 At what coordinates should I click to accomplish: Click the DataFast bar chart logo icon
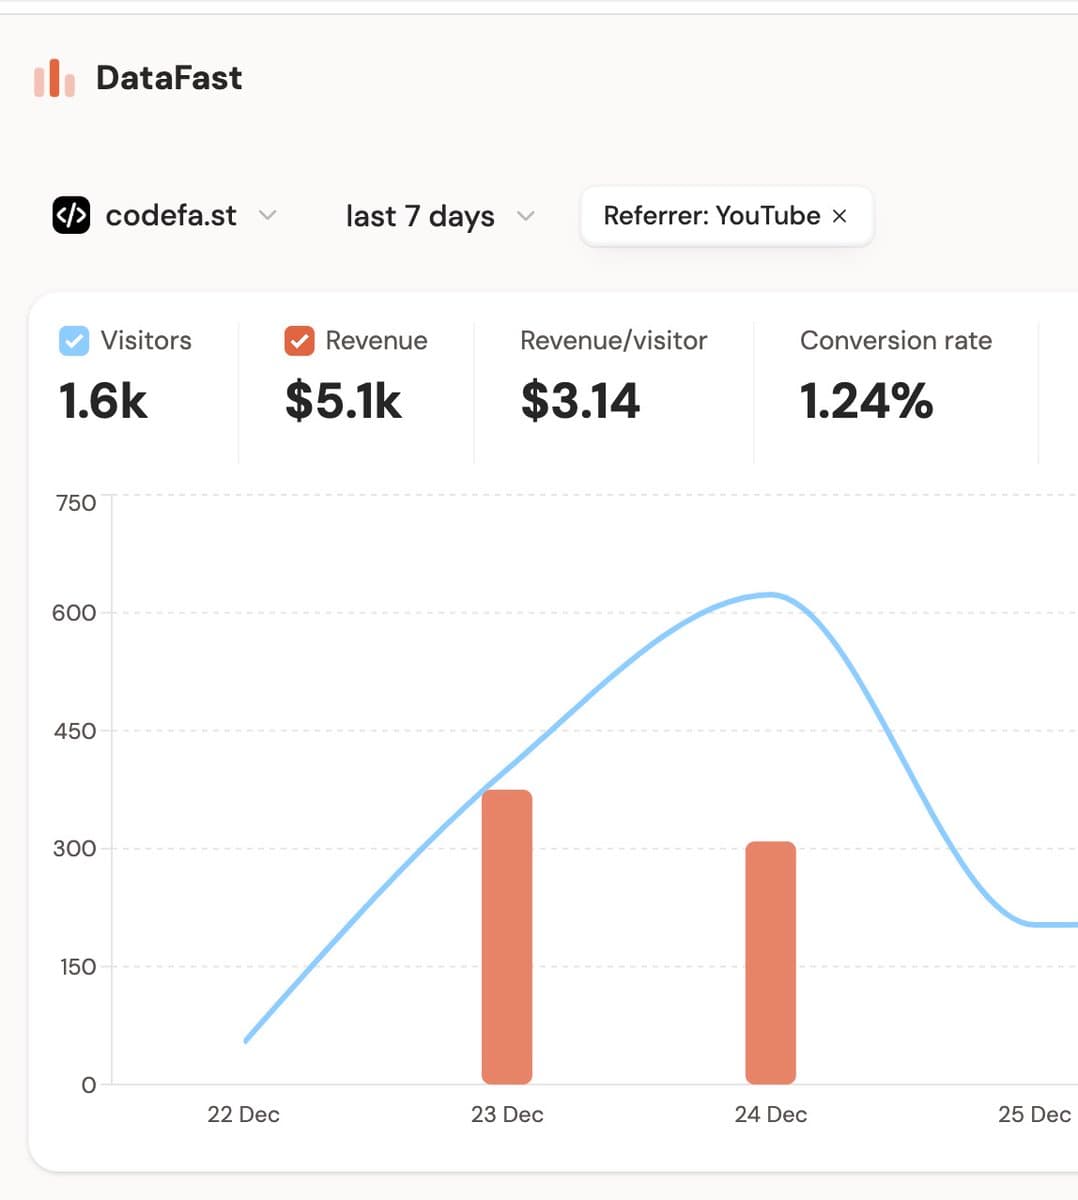pos(54,78)
